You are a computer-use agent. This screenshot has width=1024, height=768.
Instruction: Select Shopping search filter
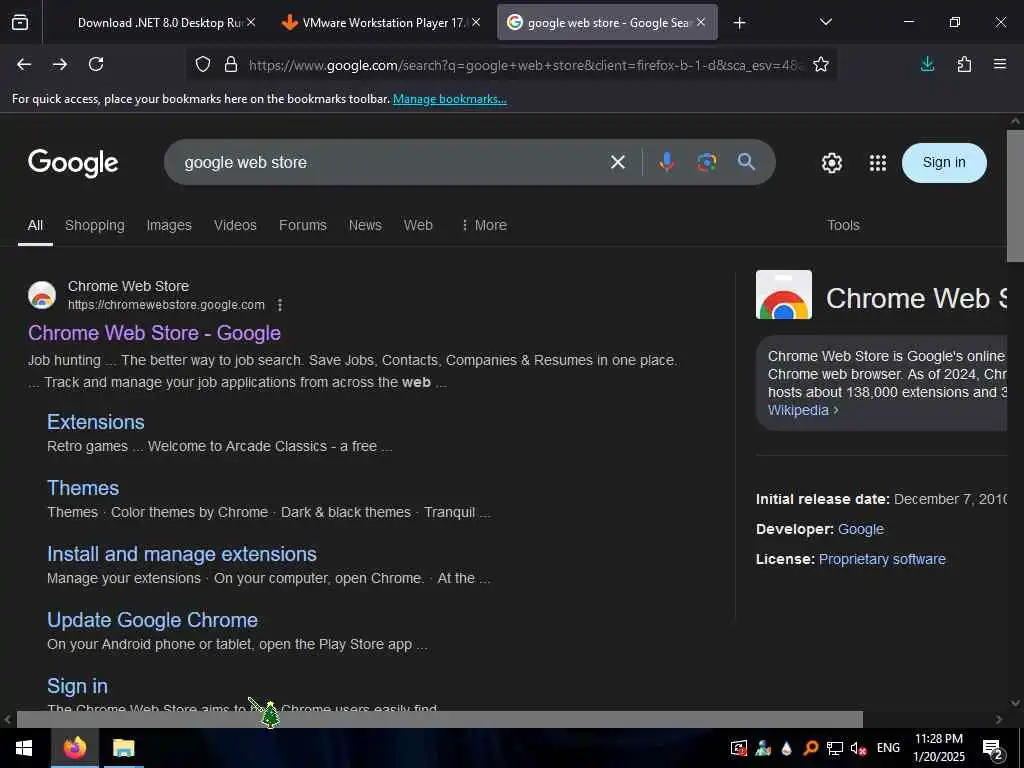tap(95, 225)
